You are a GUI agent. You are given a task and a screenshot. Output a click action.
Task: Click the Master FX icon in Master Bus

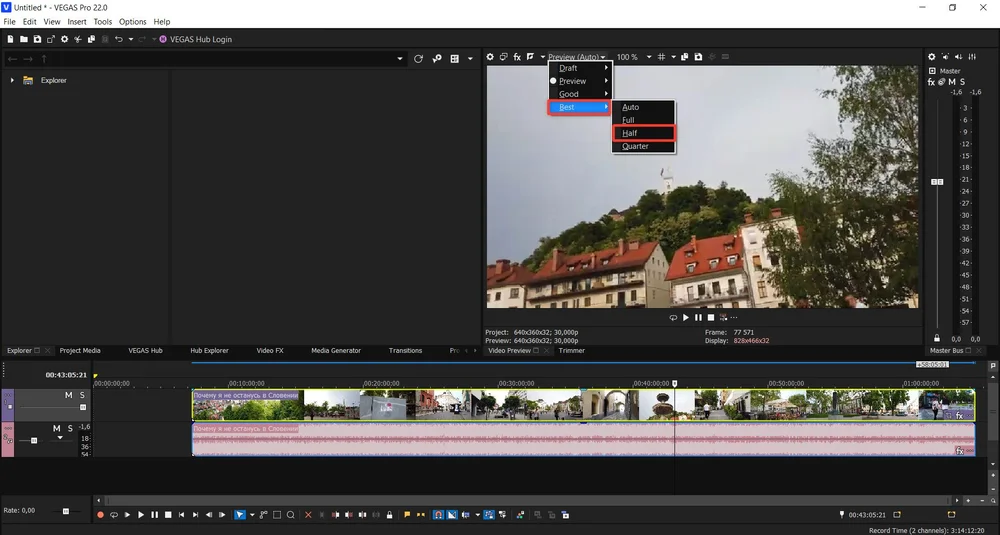point(931,82)
